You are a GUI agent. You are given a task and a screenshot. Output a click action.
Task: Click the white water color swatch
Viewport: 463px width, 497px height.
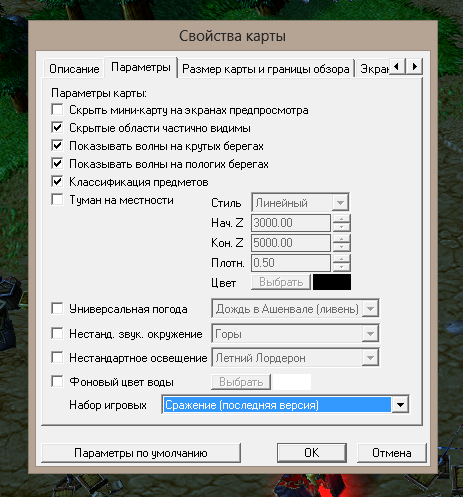tap(292, 382)
